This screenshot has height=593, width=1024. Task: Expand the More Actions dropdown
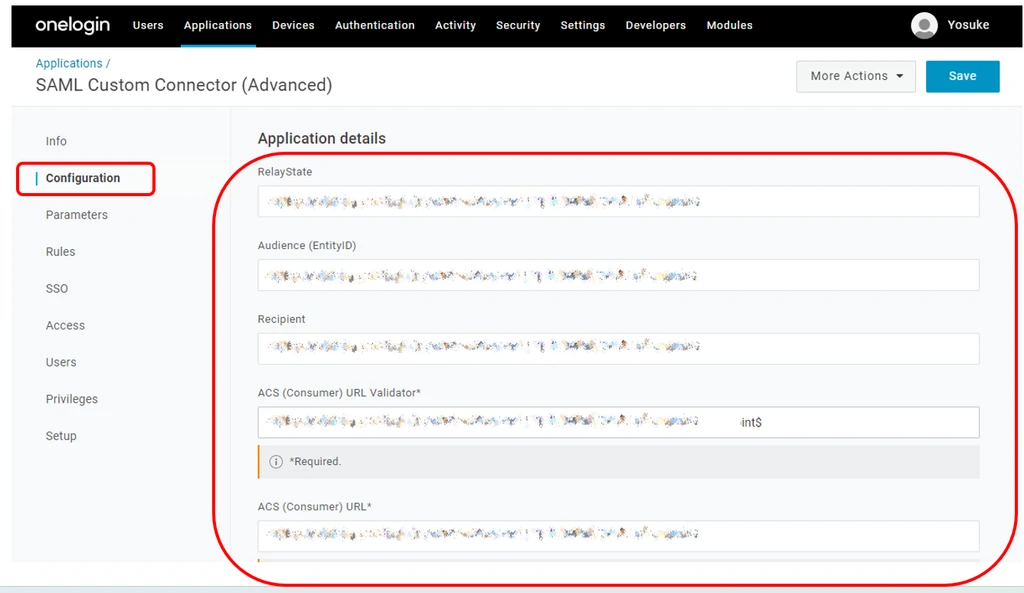856,76
